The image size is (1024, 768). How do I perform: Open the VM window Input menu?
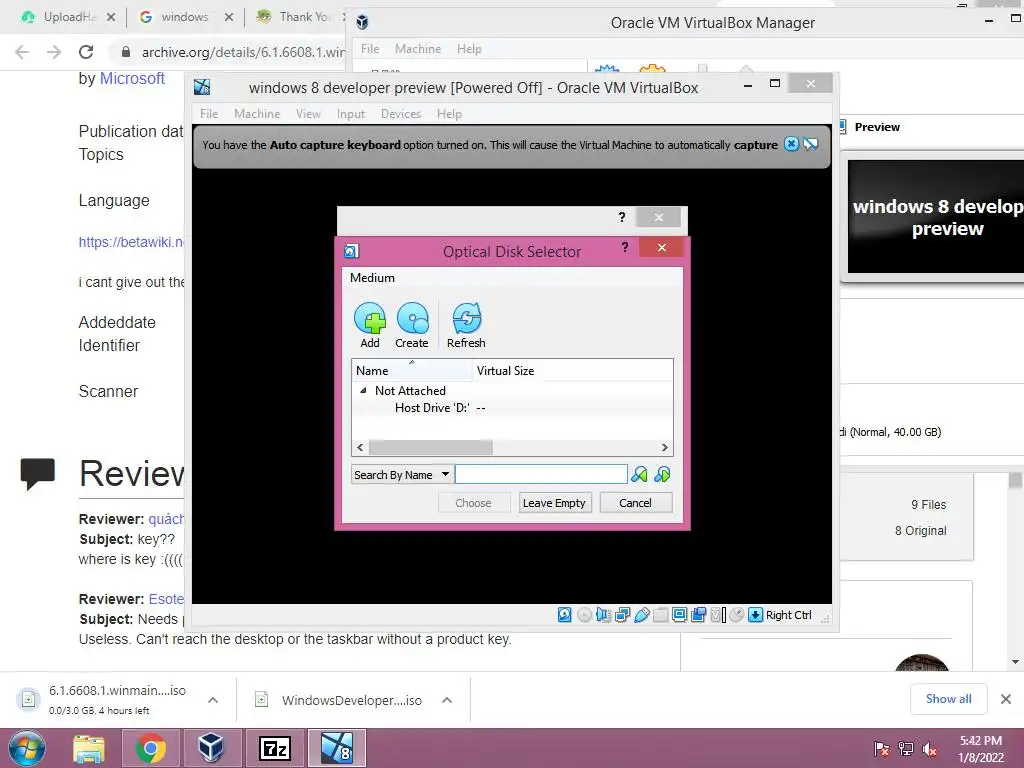point(351,114)
